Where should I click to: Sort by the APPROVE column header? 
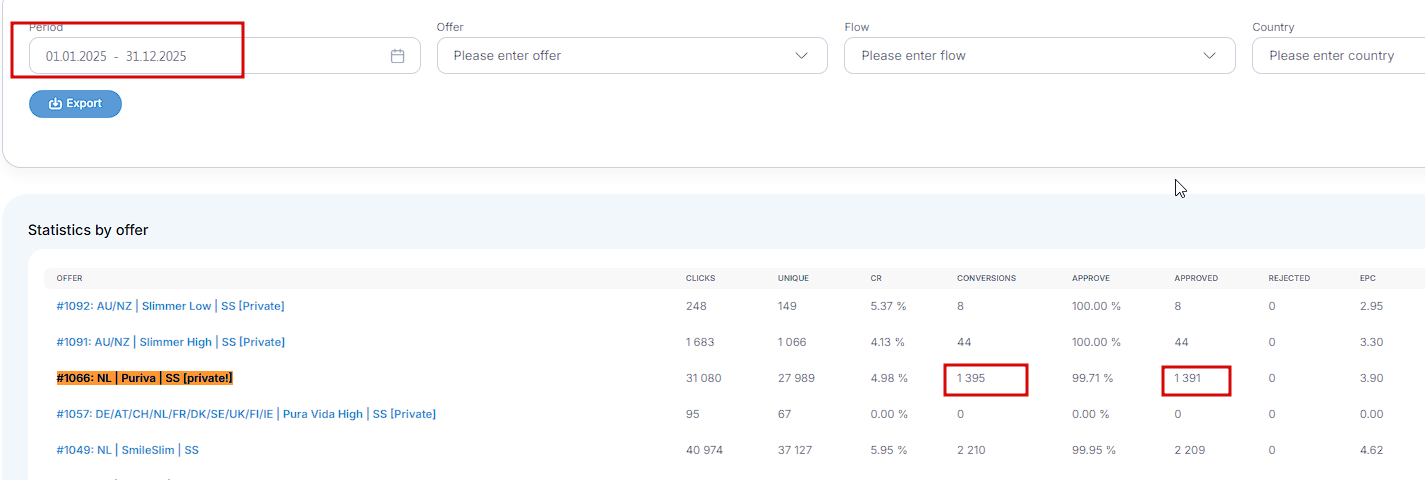(x=1091, y=278)
